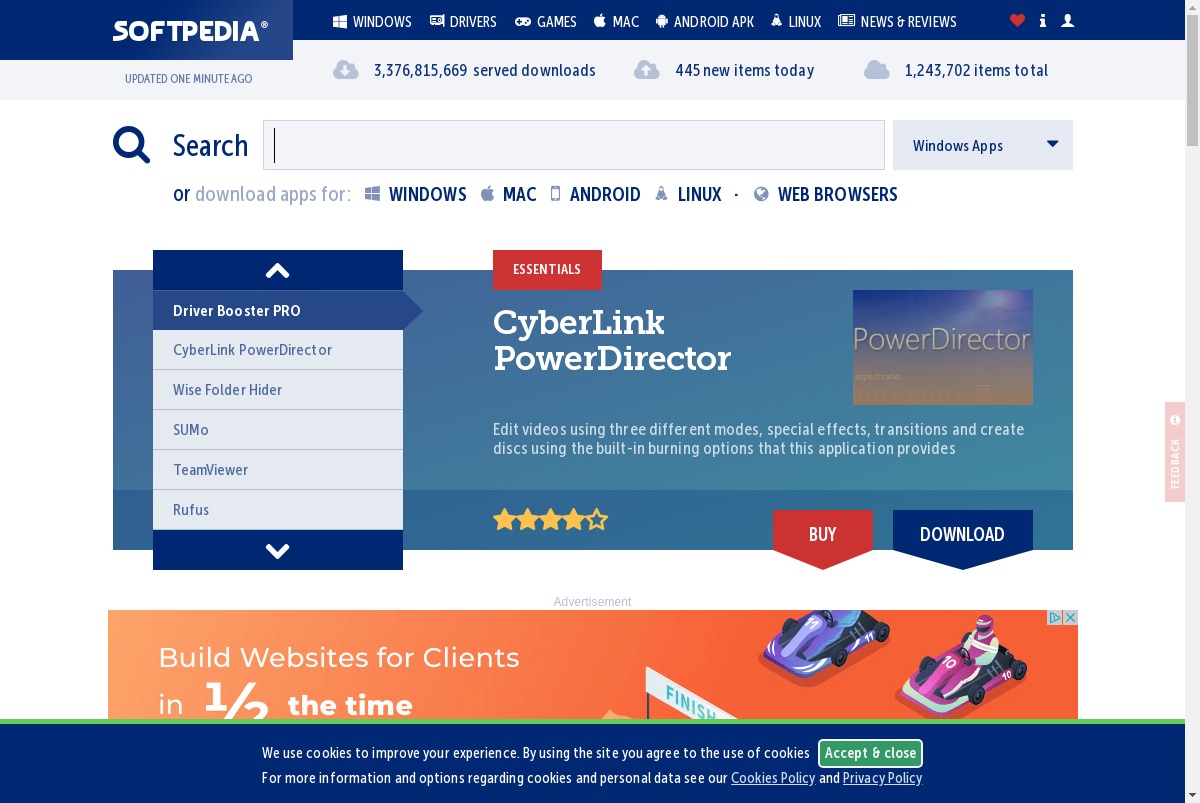The width and height of the screenshot is (1200, 803).
Task: Click the Apple icon beside MAC under search
Action: coord(488,194)
